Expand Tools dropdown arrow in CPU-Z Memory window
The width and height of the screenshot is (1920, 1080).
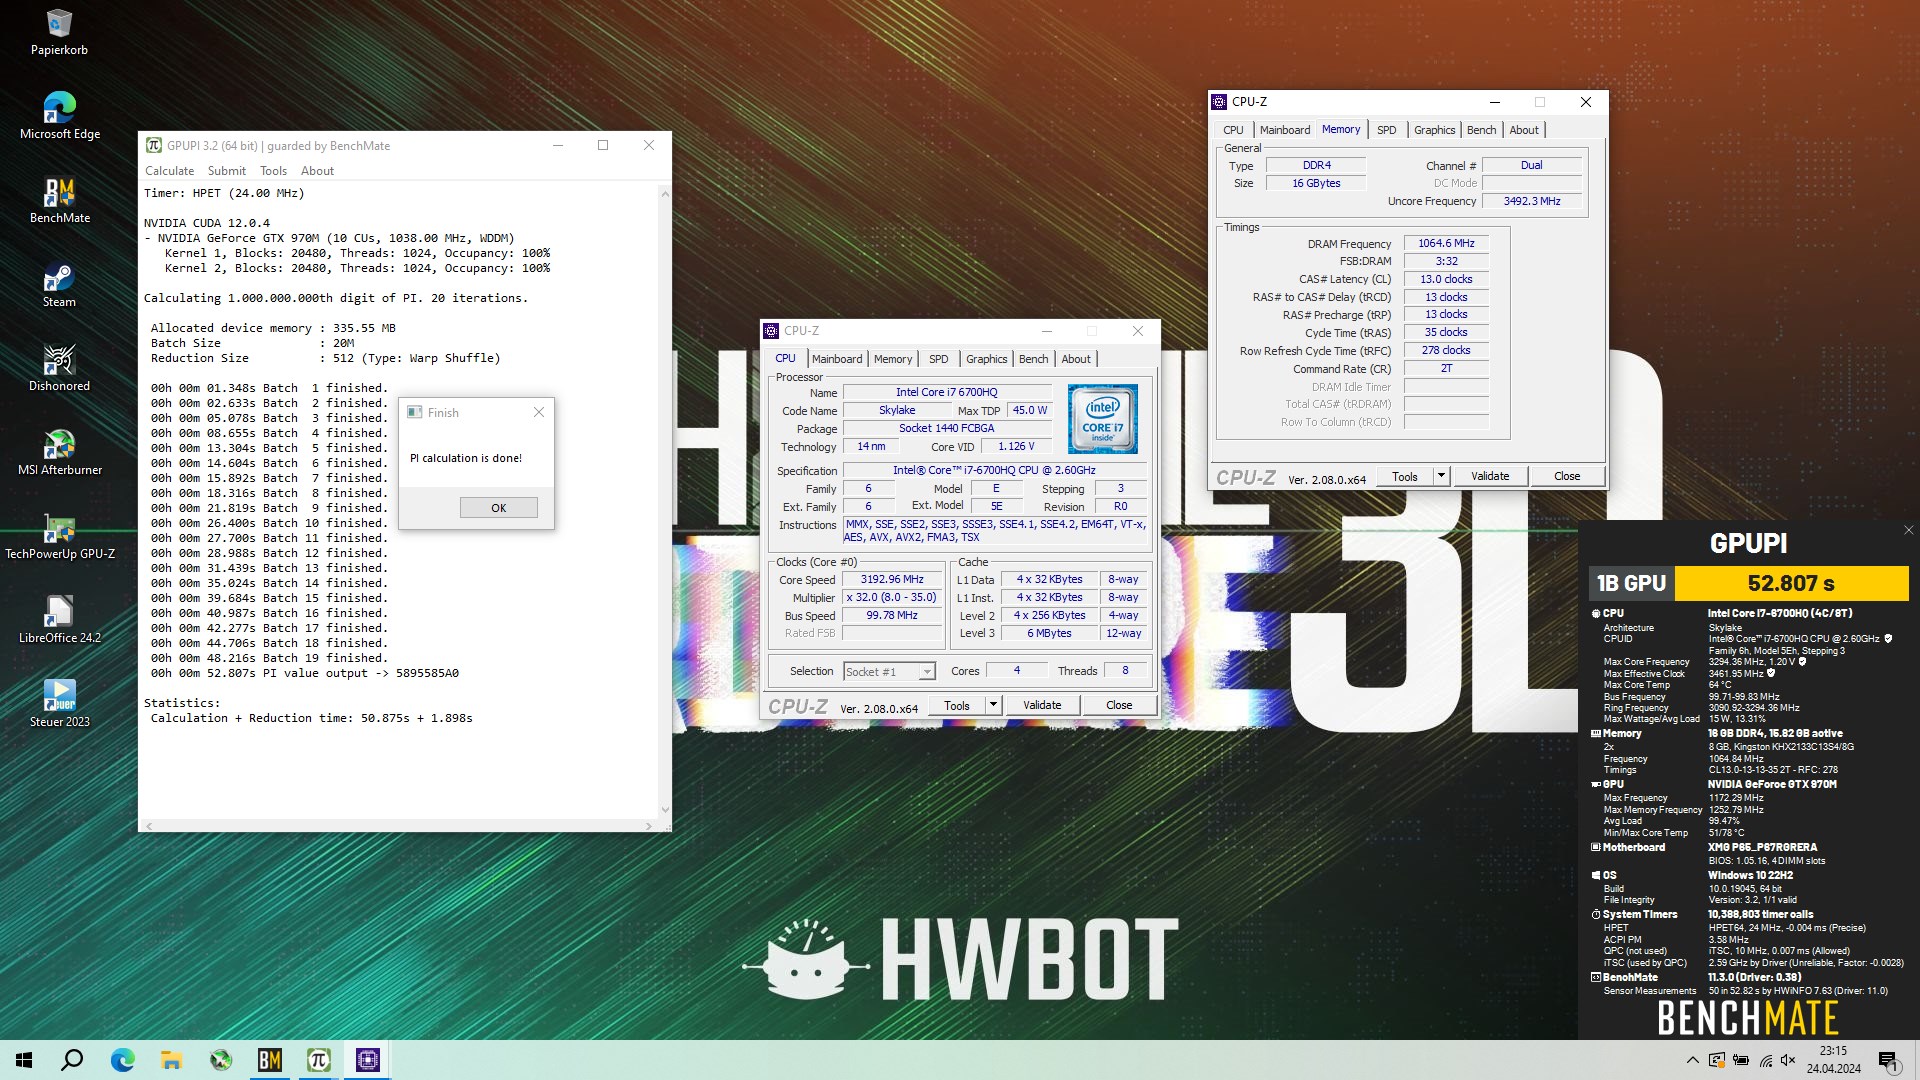tap(1441, 476)
